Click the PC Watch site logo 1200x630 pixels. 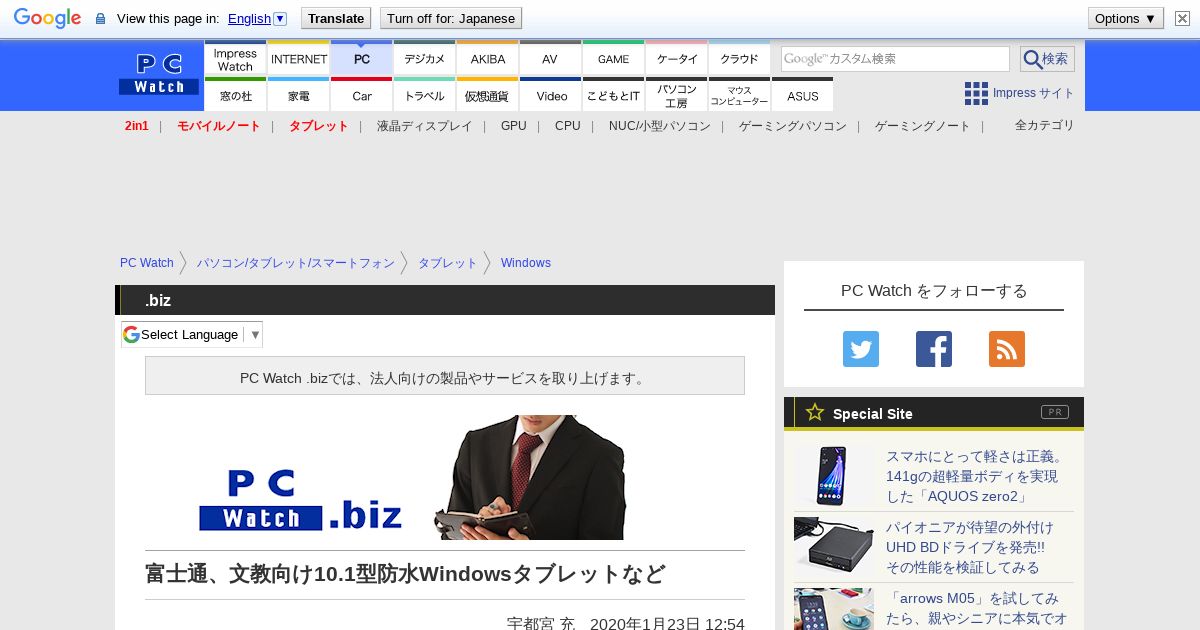pos(159,74)
